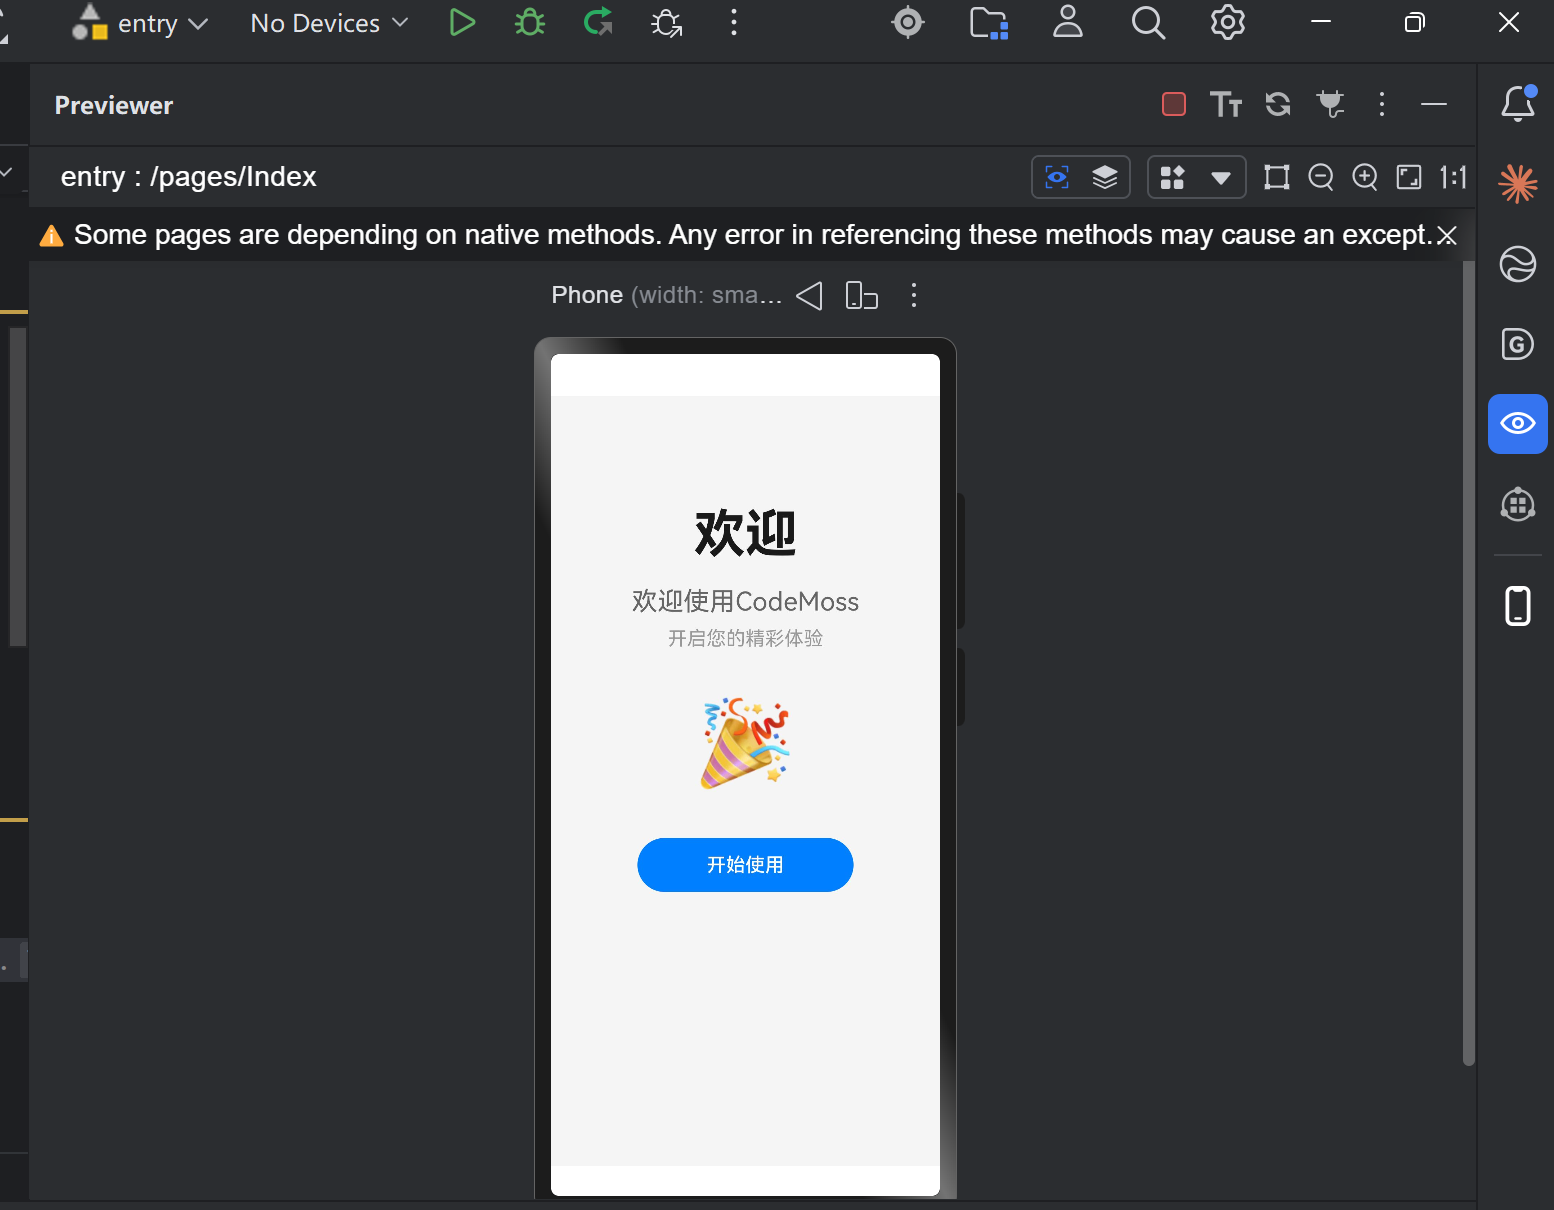Refresh the Previewer
The height and width of the screenshot is (1210, 1554).
point(1278,104)
